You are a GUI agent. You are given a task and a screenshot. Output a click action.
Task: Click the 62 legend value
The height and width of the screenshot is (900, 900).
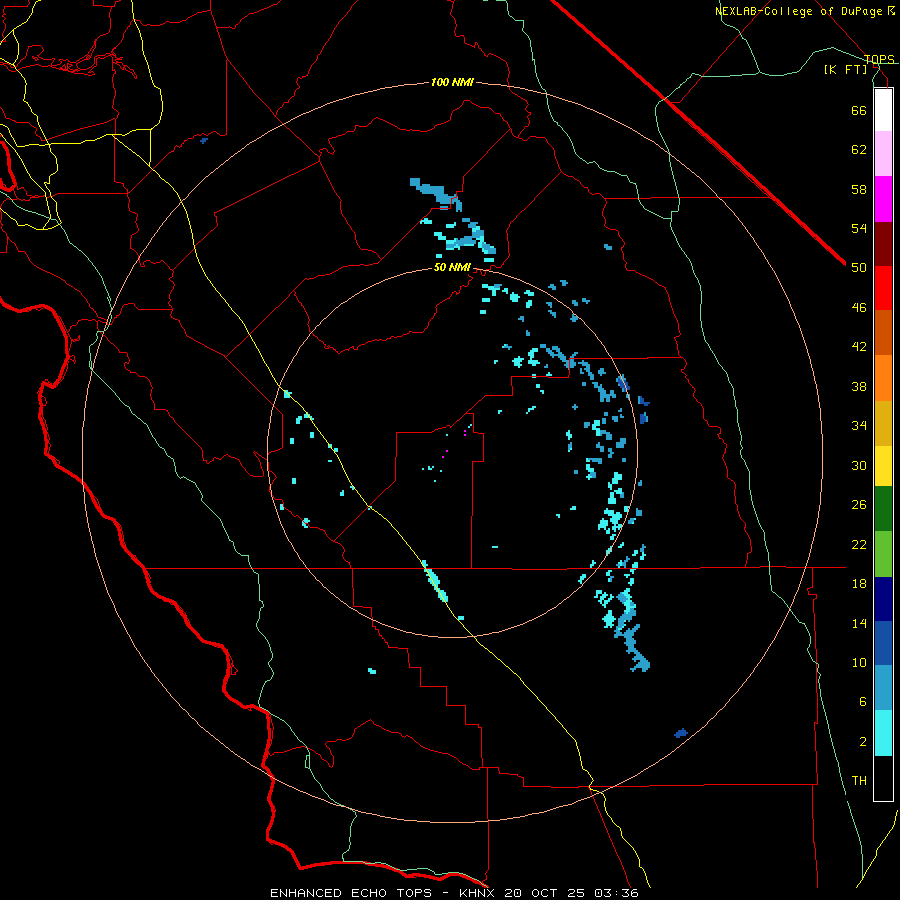[x=859, y=150]
